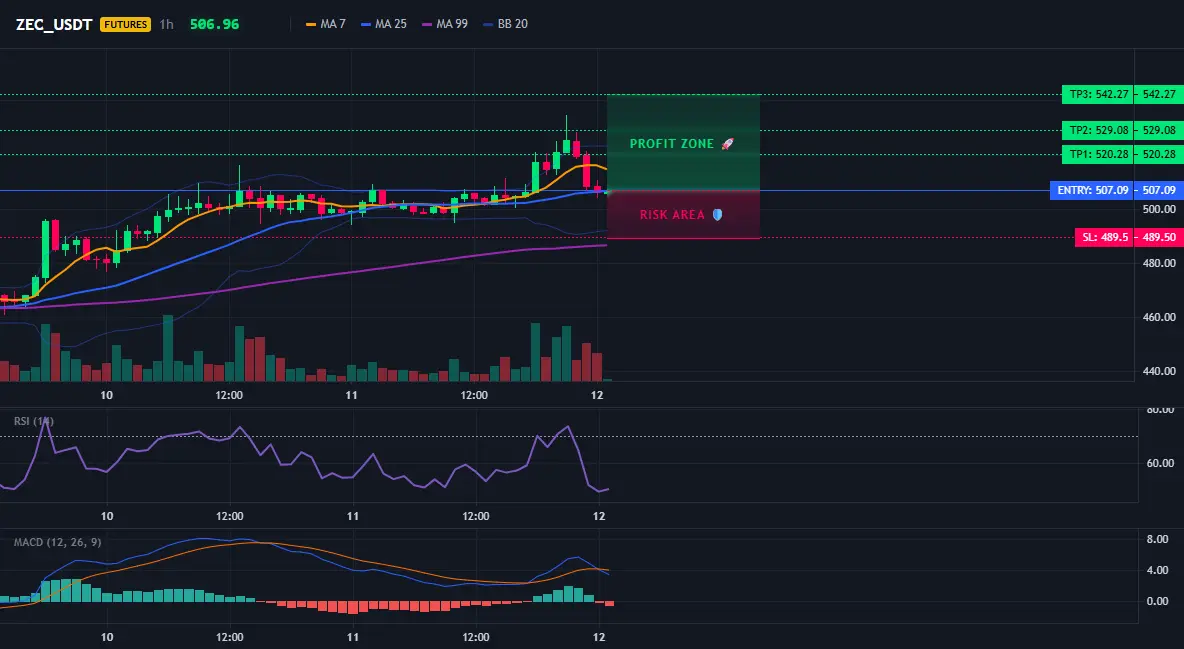
Task: Toggle the MA 7 legend item
Action: 325,24
